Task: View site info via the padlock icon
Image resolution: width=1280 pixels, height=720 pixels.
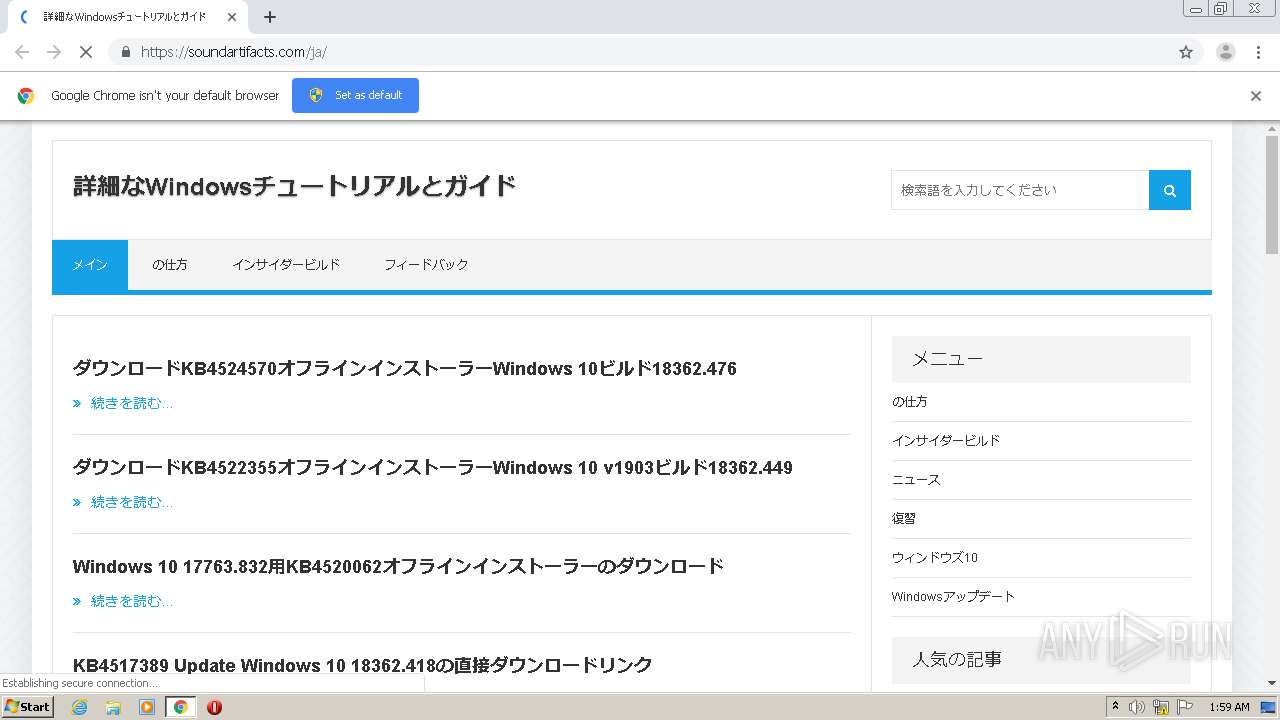Action: (126, 52)
